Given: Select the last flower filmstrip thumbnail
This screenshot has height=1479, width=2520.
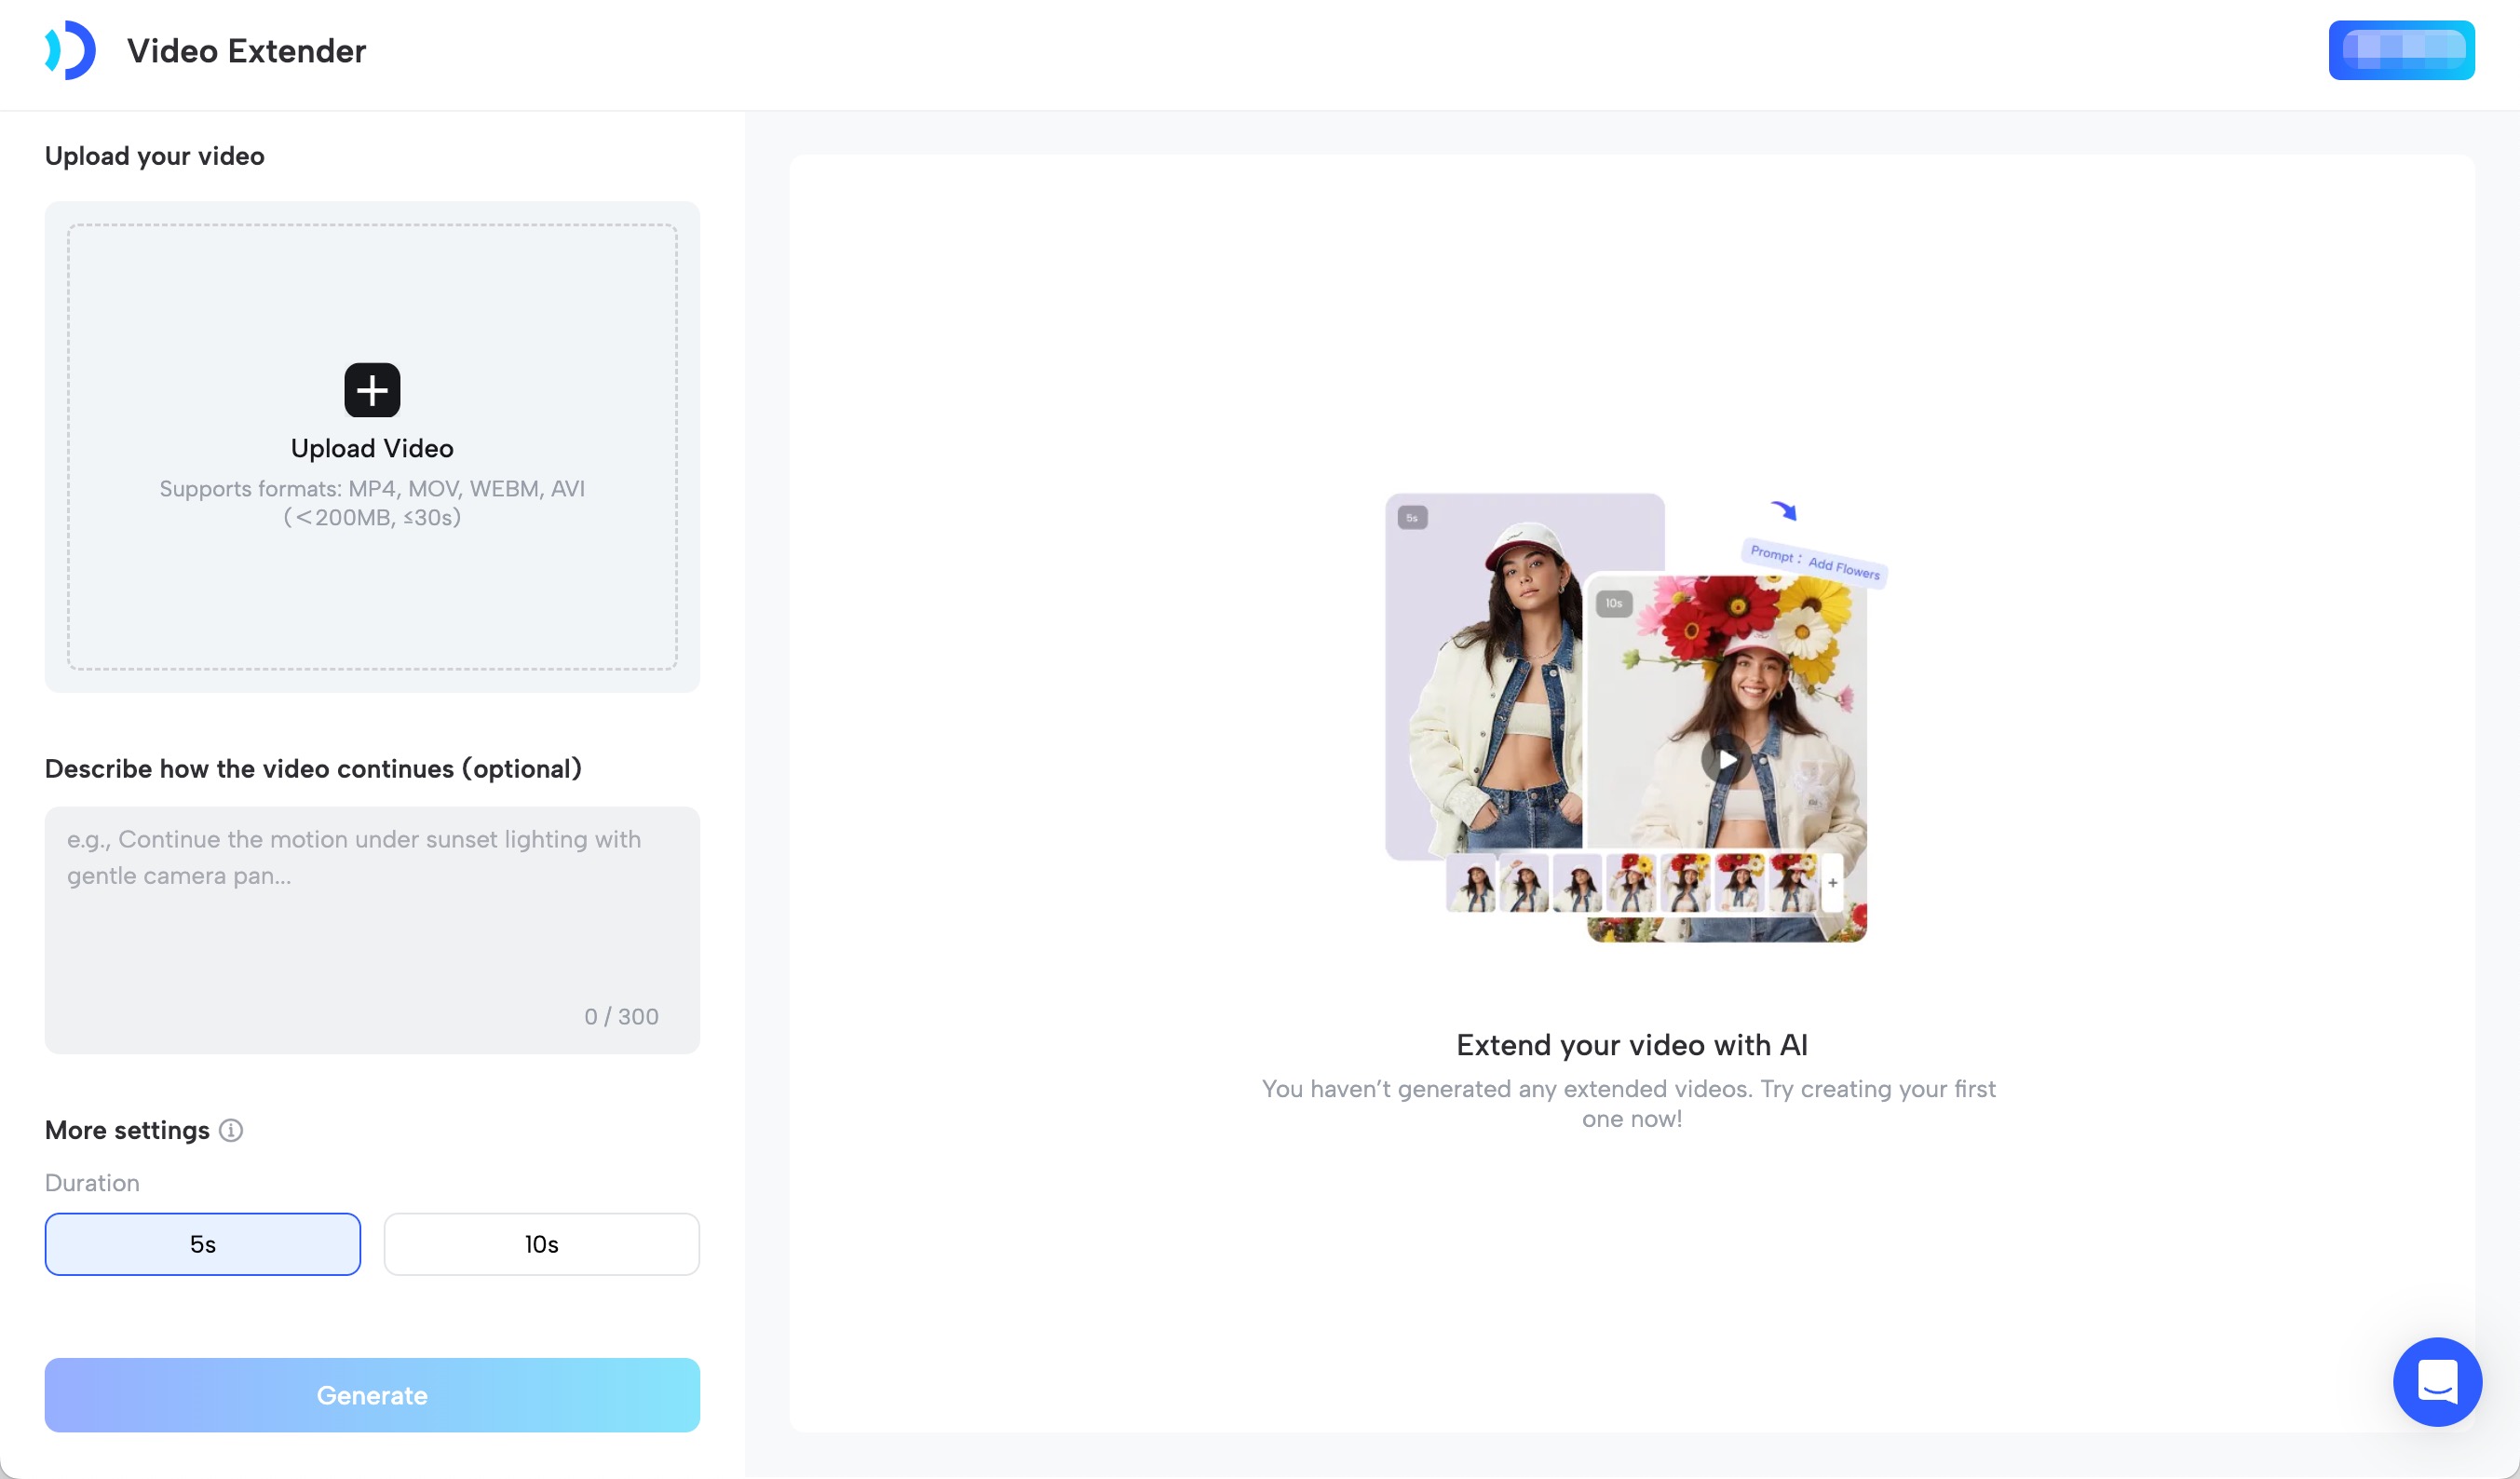Looking at the screenshot, I should tap(1793, 883).
